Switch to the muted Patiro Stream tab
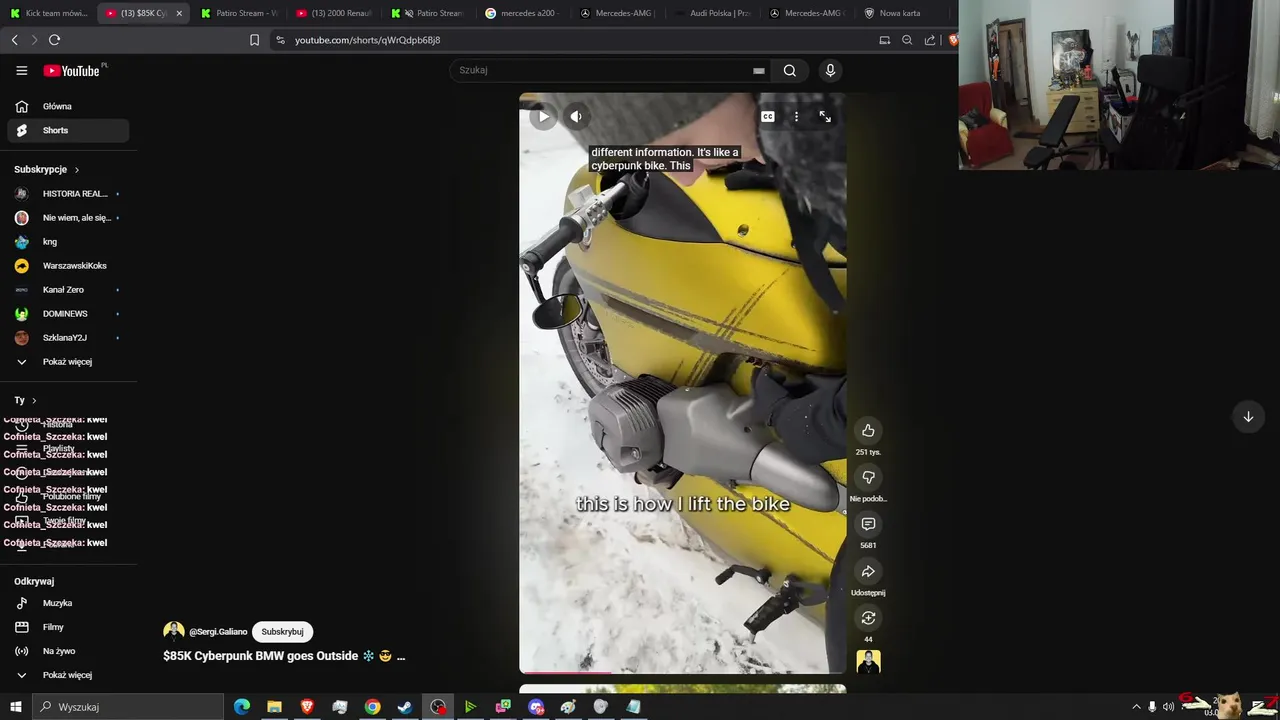The image size is (1280, 720). pyautogui.click(x=428, y=13)
